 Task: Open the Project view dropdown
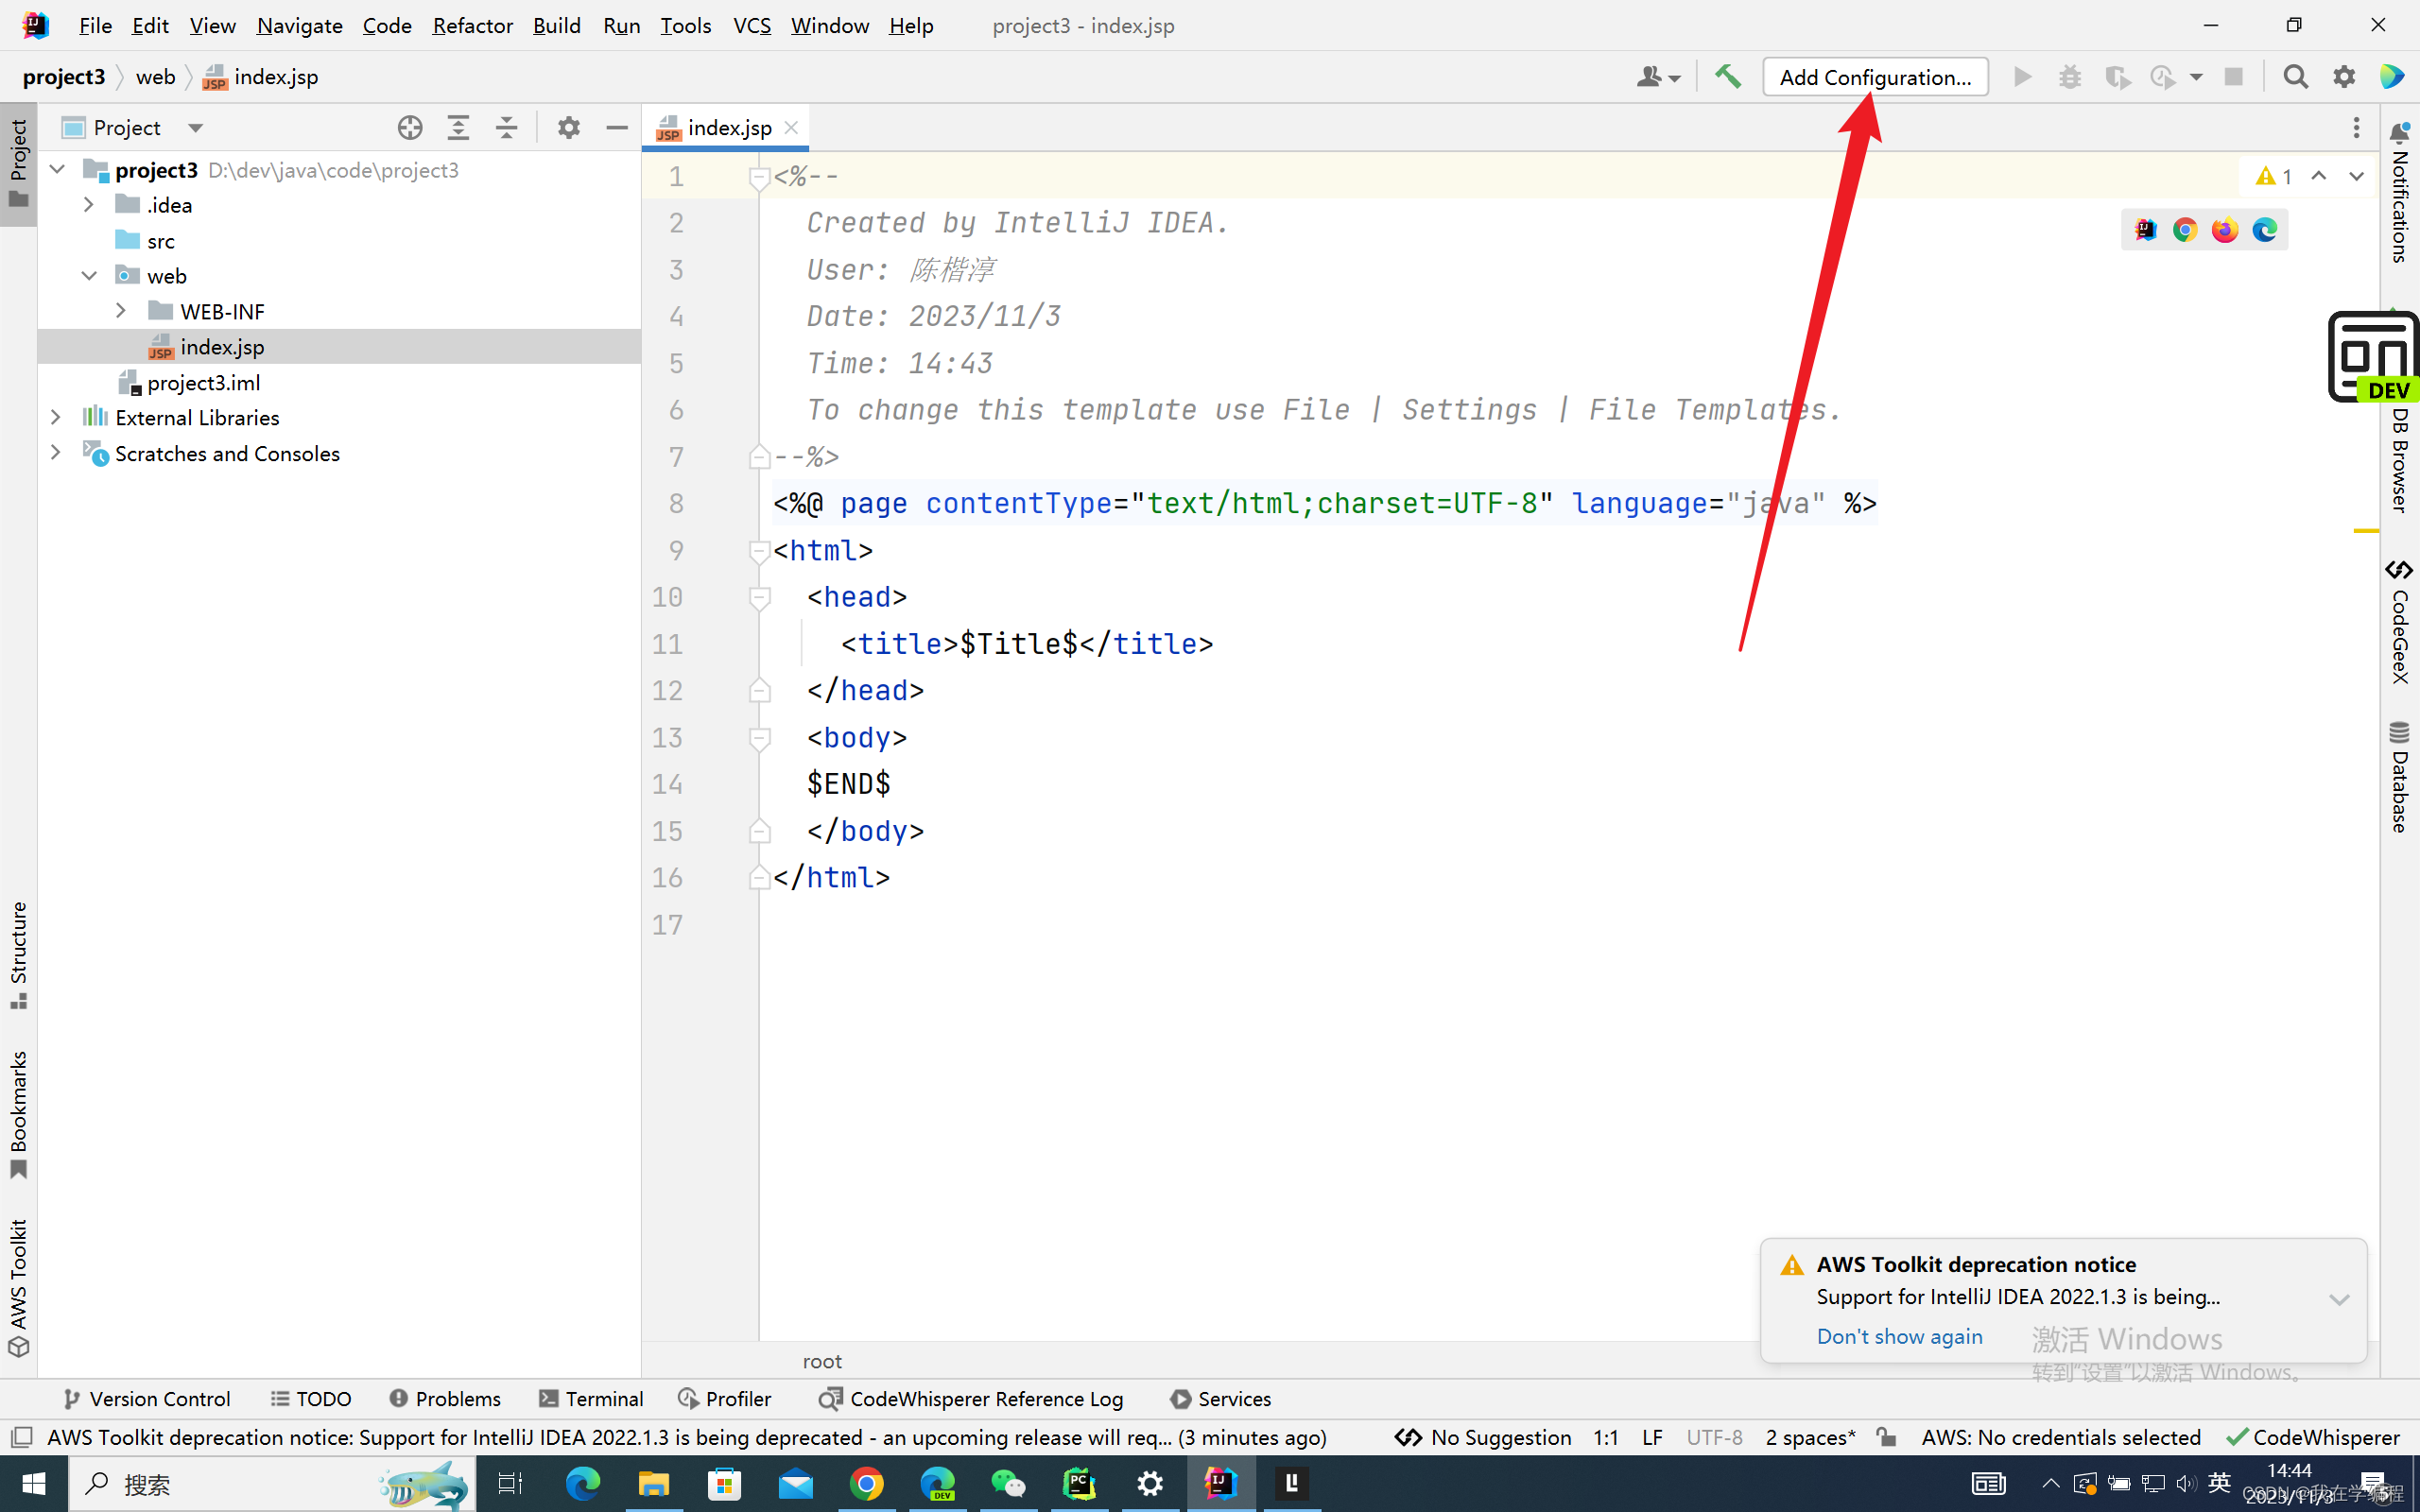[x=195, y=128]
